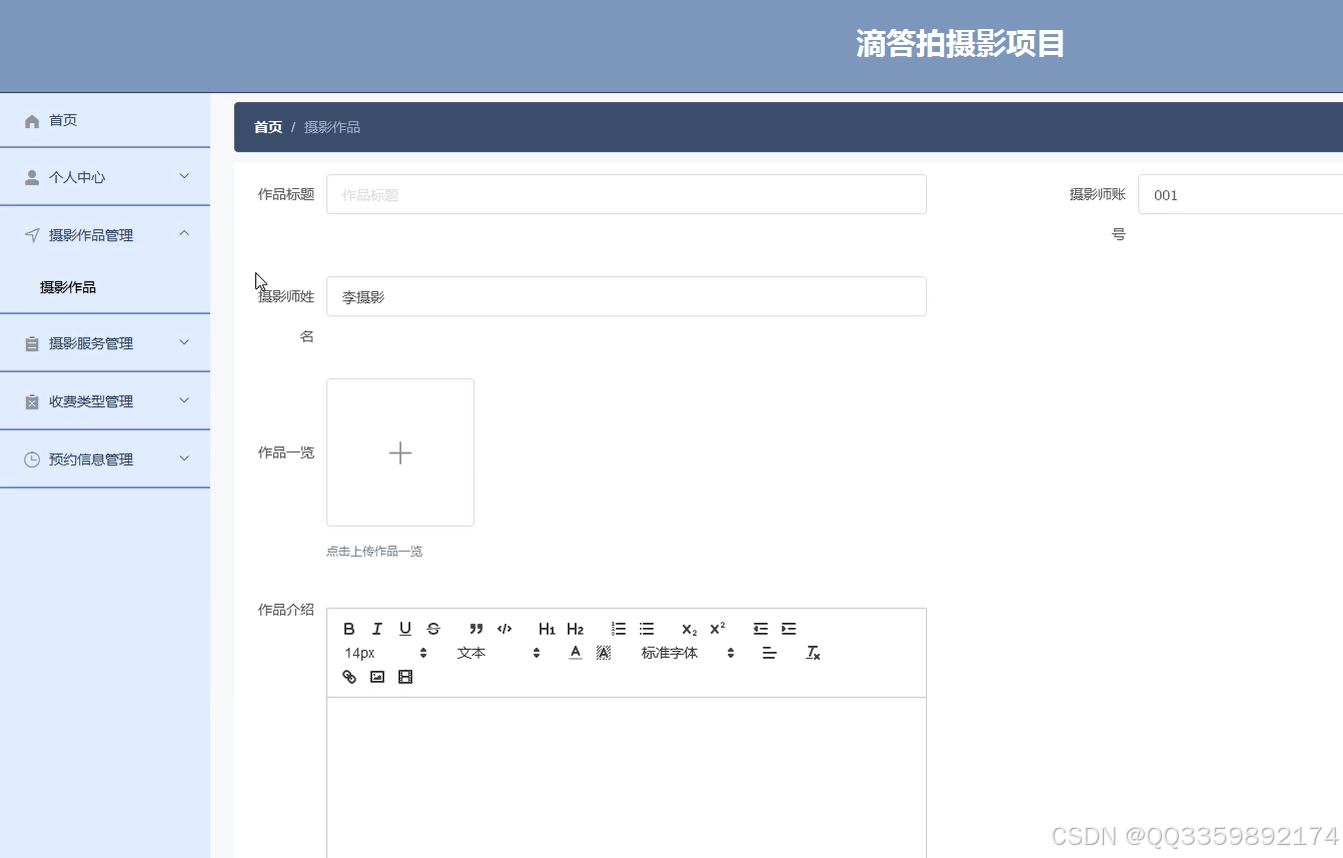Screen dimensions: 1343x858
Task: Pick the text background highlight color
Action: pos(603,653)
